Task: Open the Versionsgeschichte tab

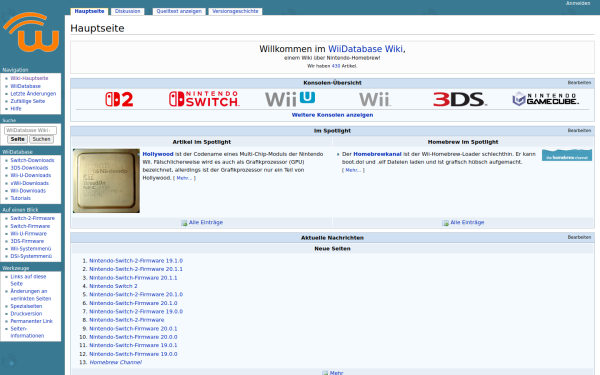Action: [x=235, y=11]
